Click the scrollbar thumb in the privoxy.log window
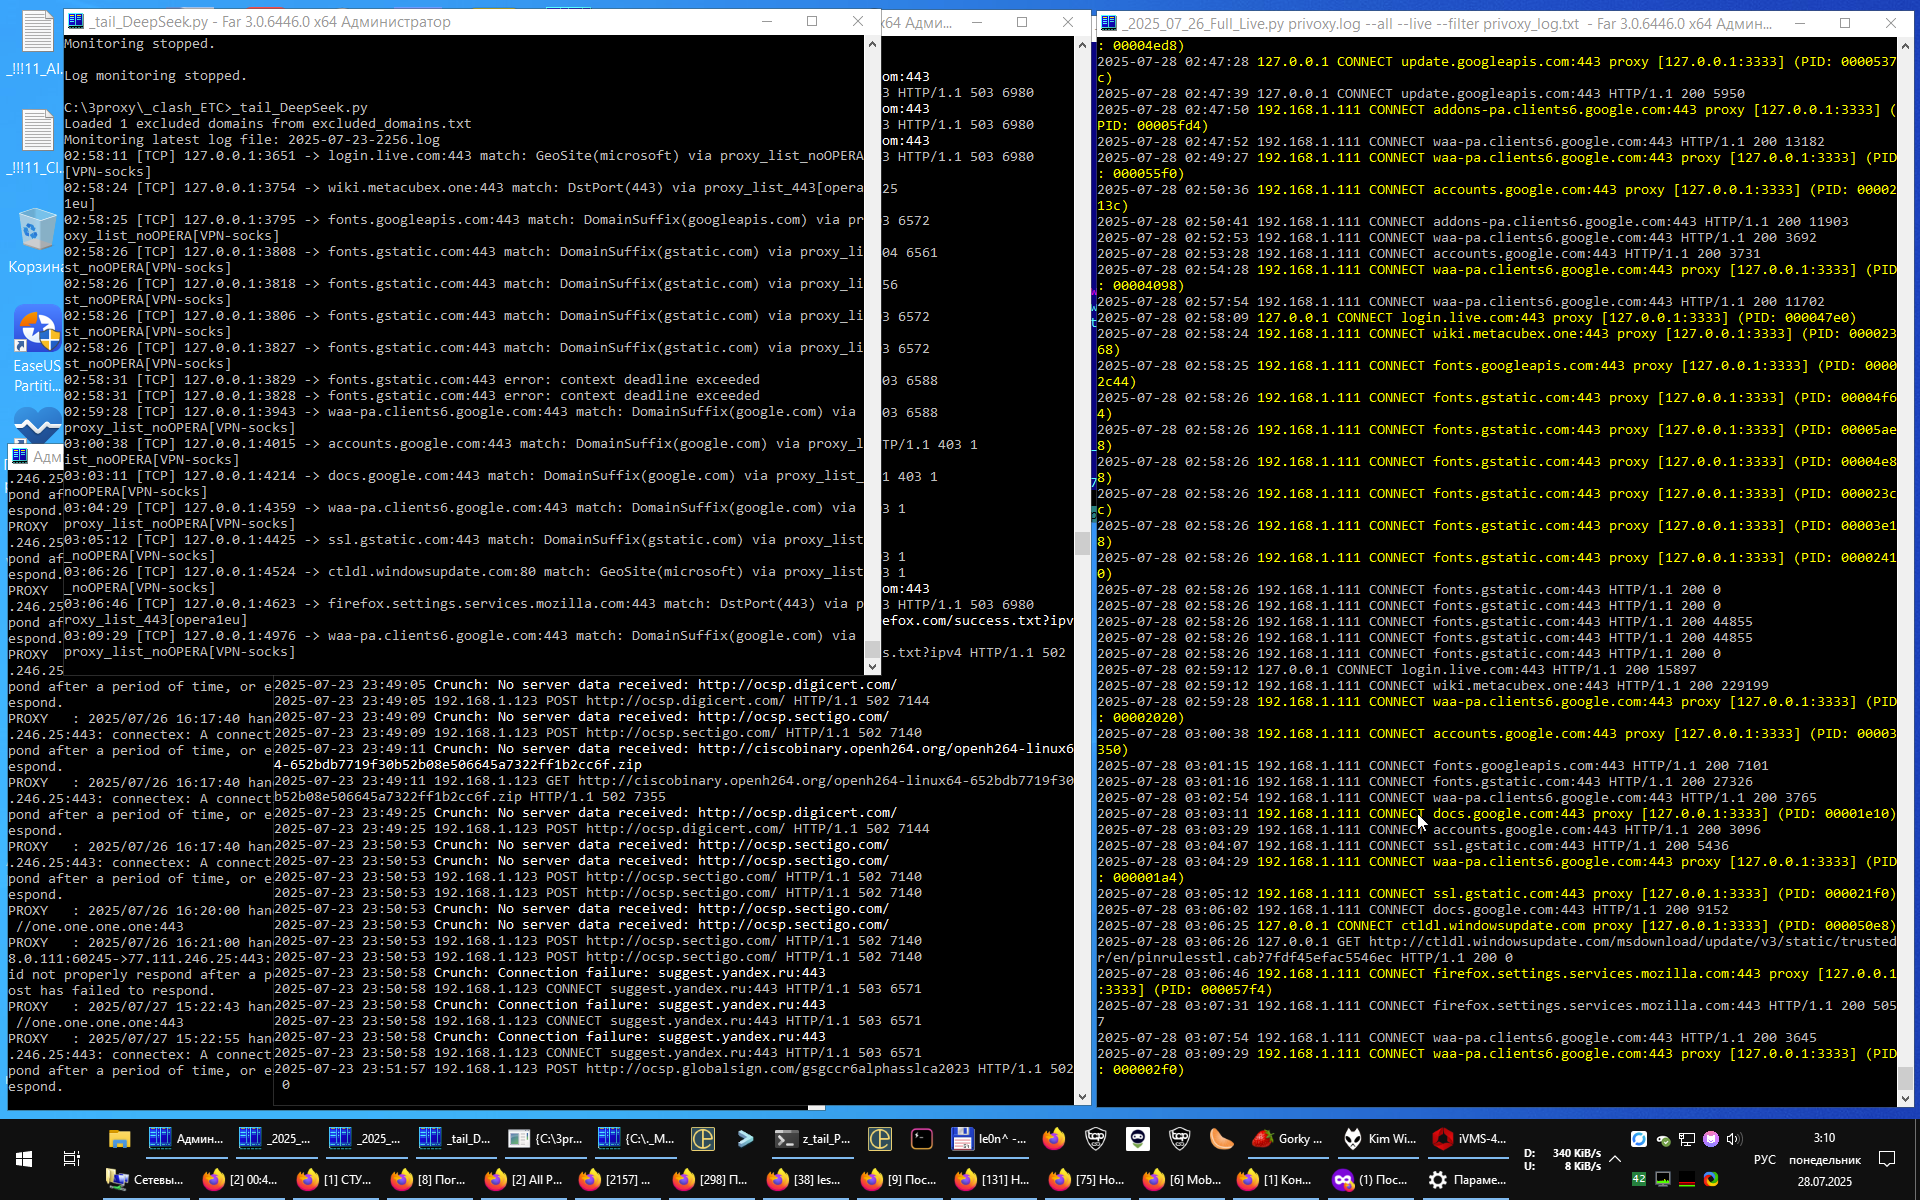The width and height of the screenshot is (1920, 1200). click(1904, 1078)
